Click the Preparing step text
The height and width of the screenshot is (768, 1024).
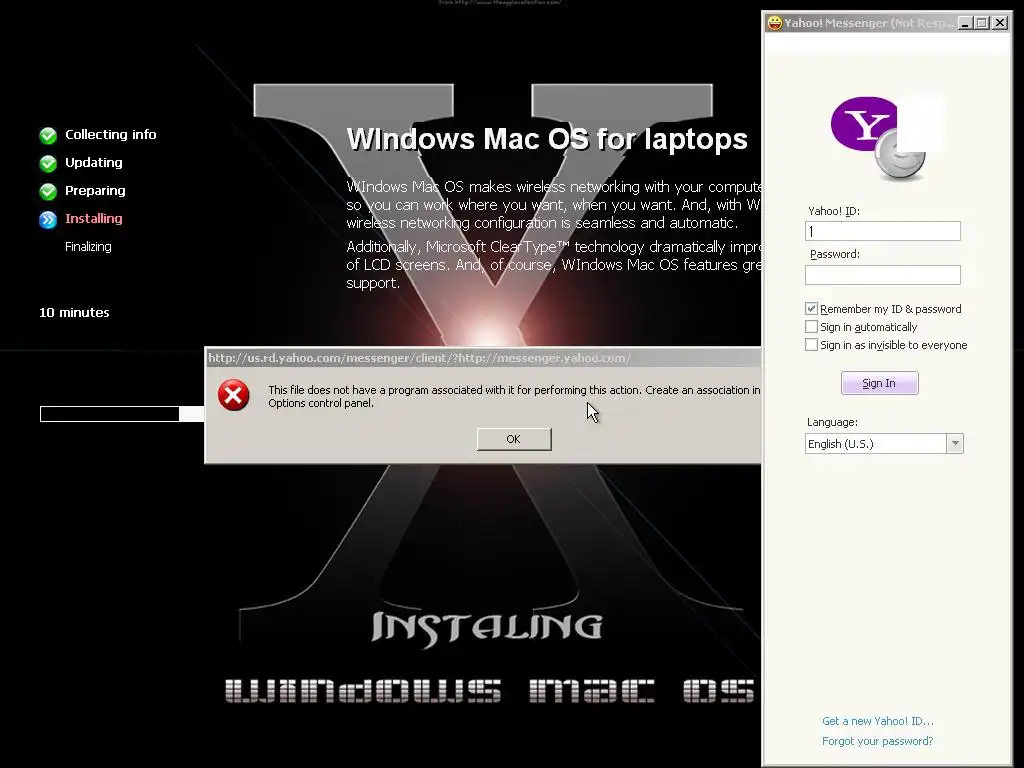(x=95, y=191)
